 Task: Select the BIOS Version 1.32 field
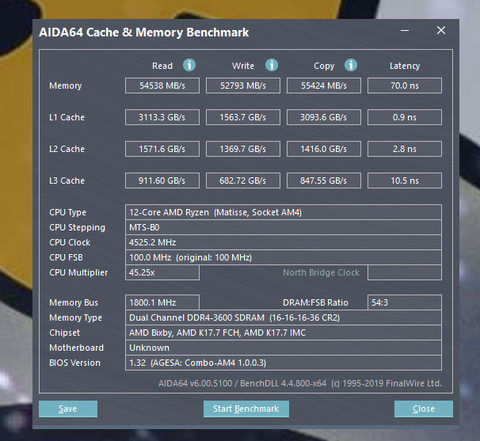pos(283,363)
